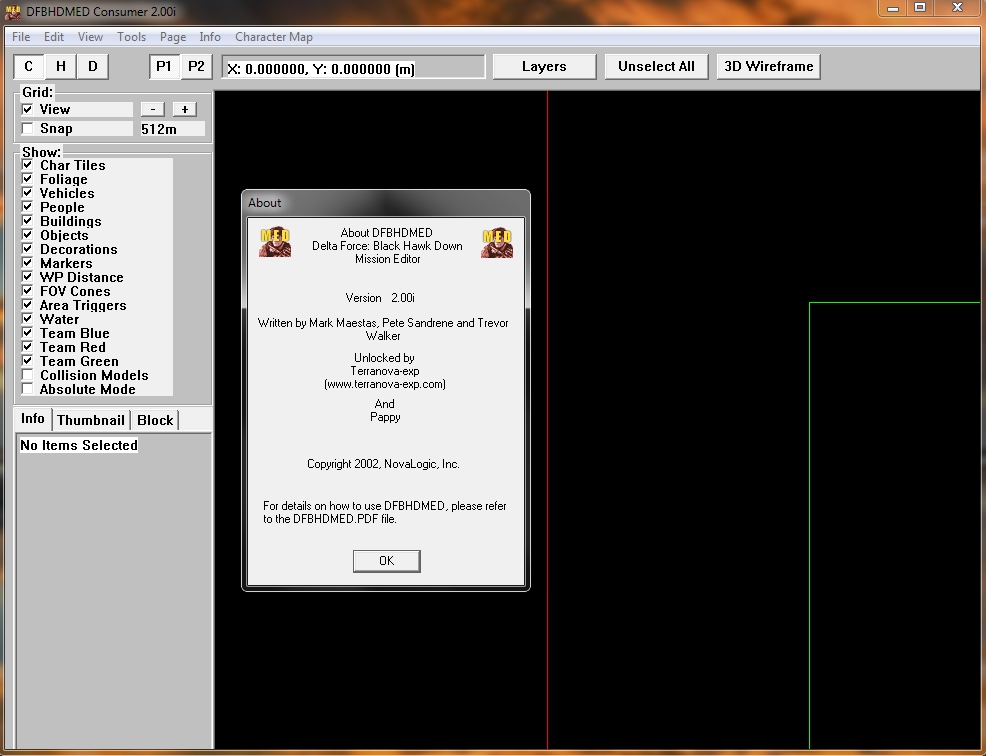
Task: Click the H toolbar button
Action: [60, 67]
